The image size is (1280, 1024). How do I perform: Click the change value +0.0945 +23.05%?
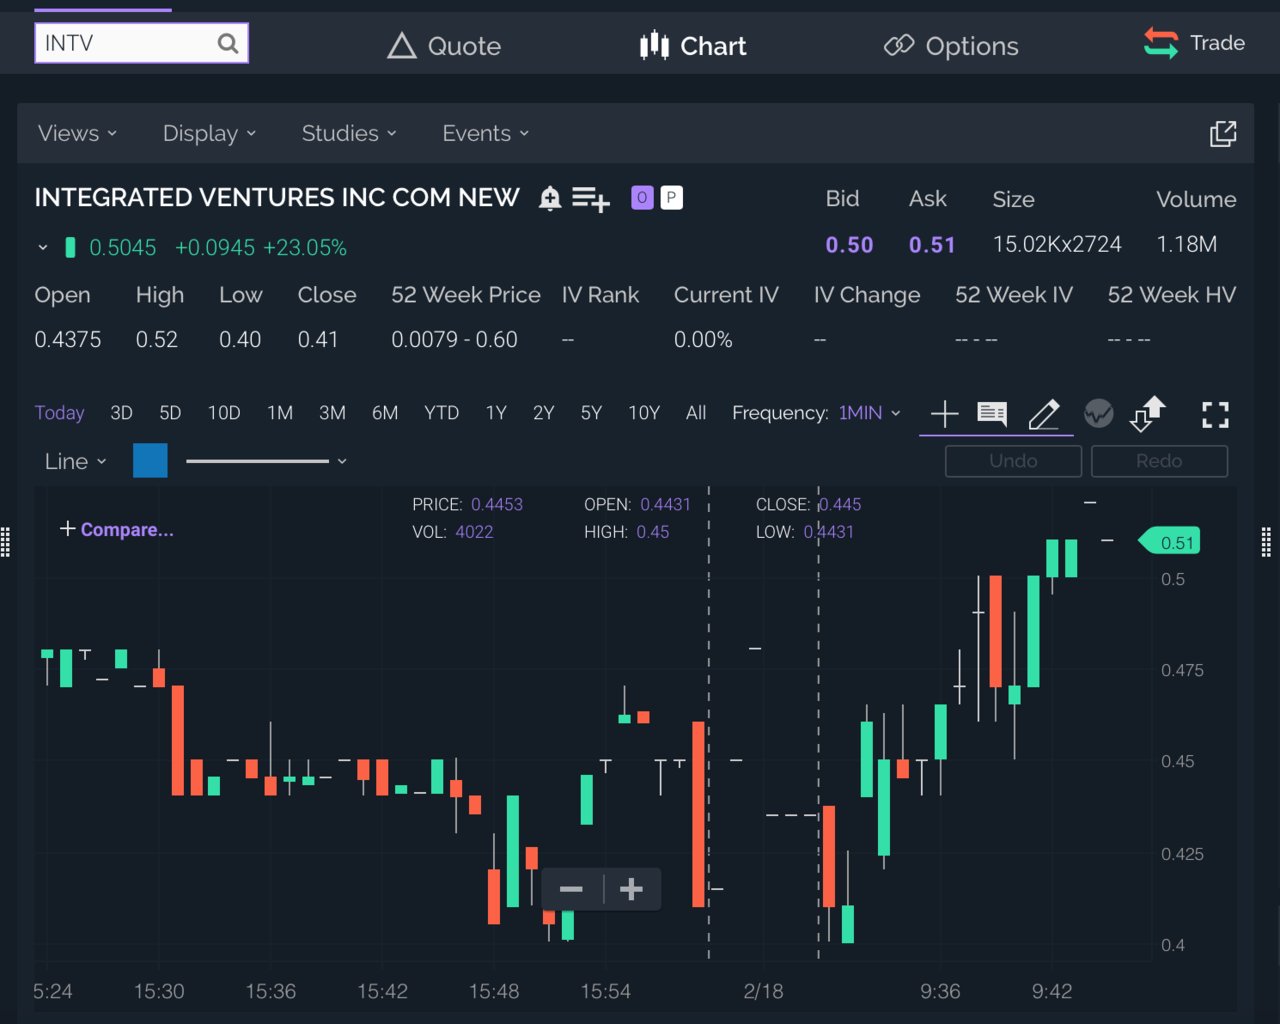coord(261,248)
